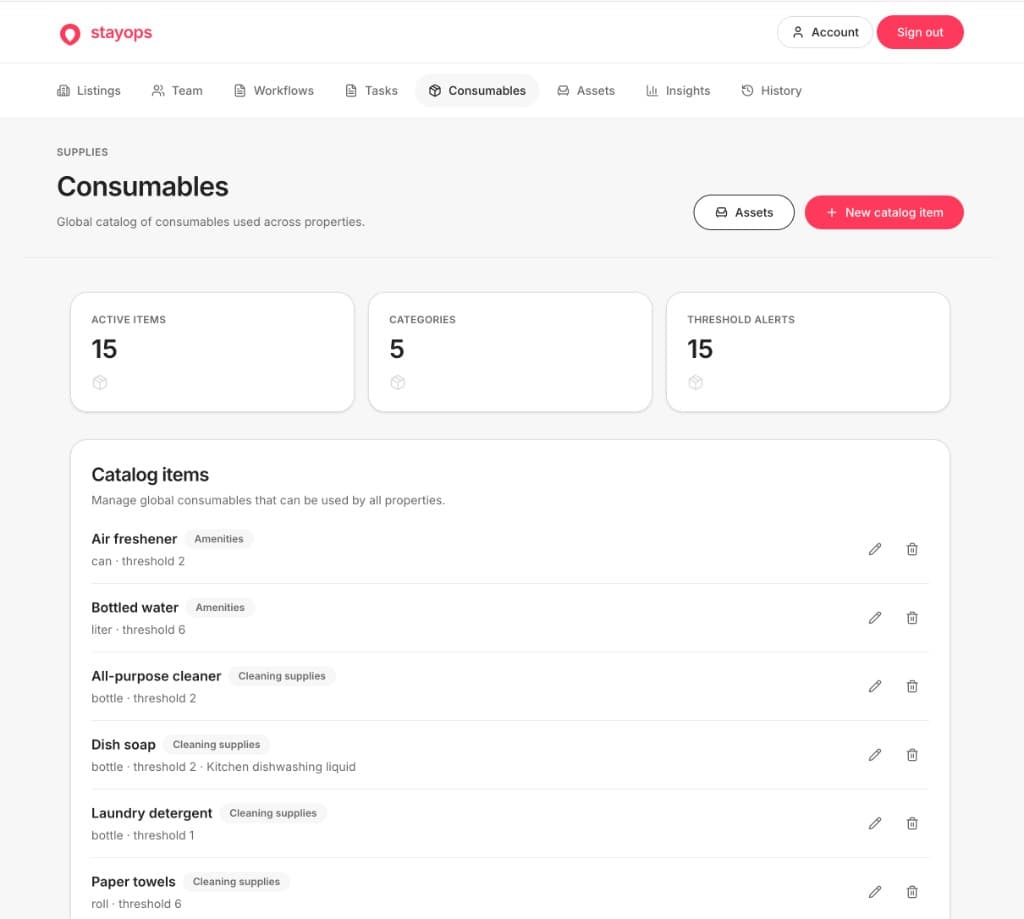Edit the Laundry detergent item

point(874,824)
